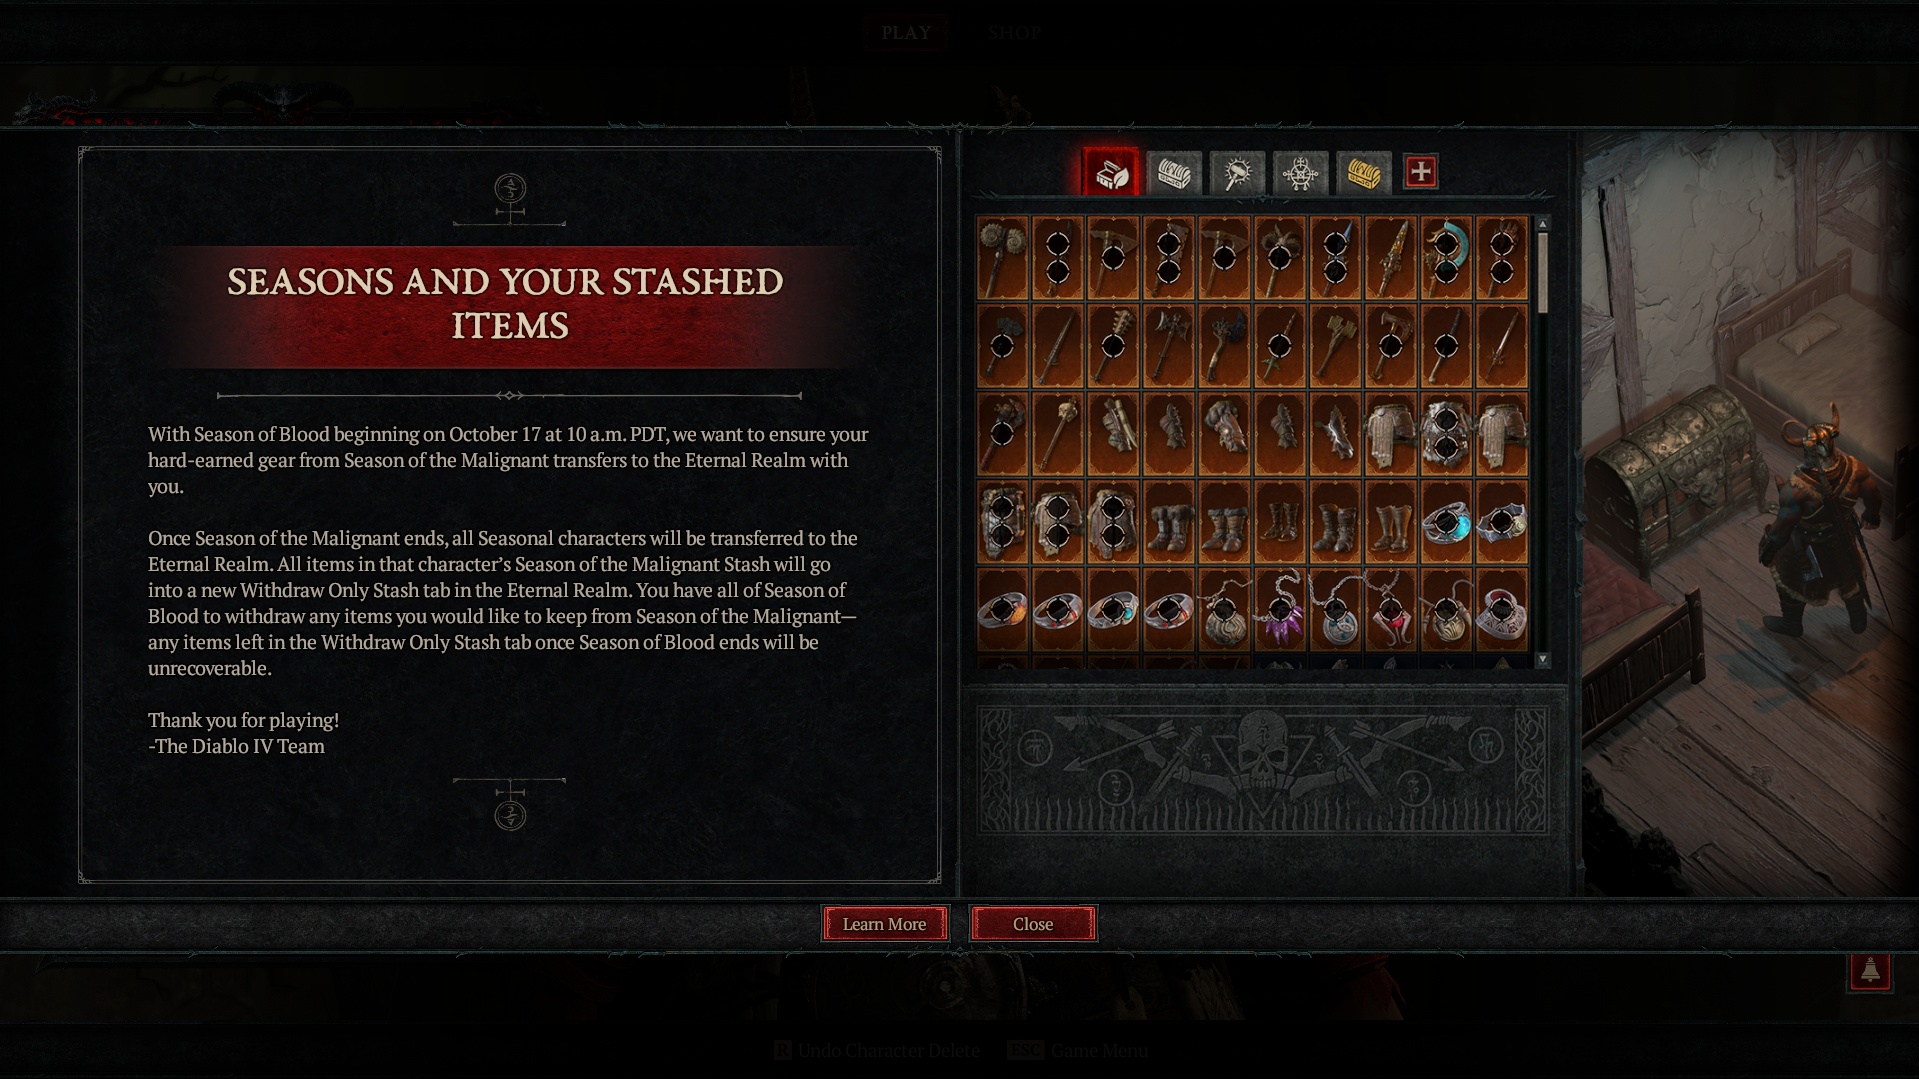Click the stash scrollbar thumb
Image resolution: width=1919 pixels, height=1079 pixels.
1543,272
